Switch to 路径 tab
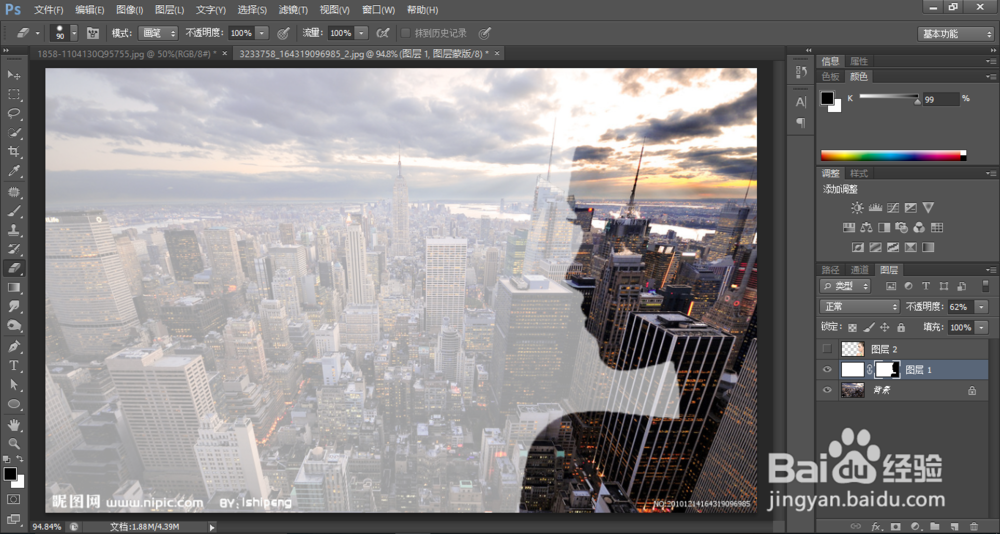The width and height of the screenshot is (1000, 534). 831,270
